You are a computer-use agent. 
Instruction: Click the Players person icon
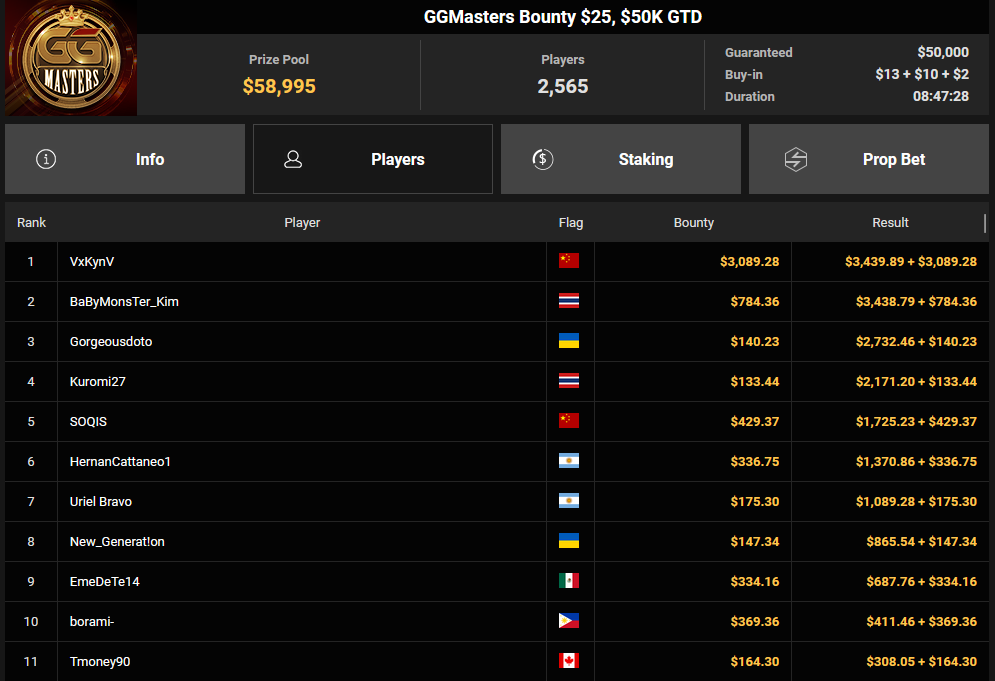pos(293,159)
